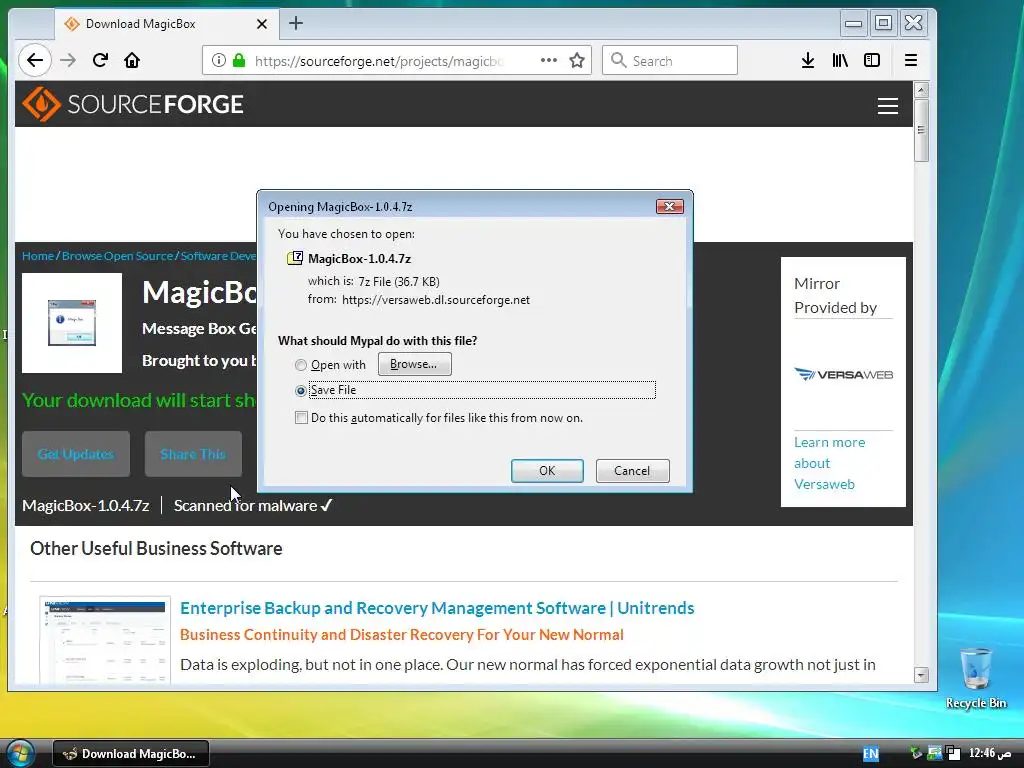Screen dimensions: 1024x768
Task: Click the MagicBox-1.0.4.7z file icon in dialog
Action: [x=295, y=258]
